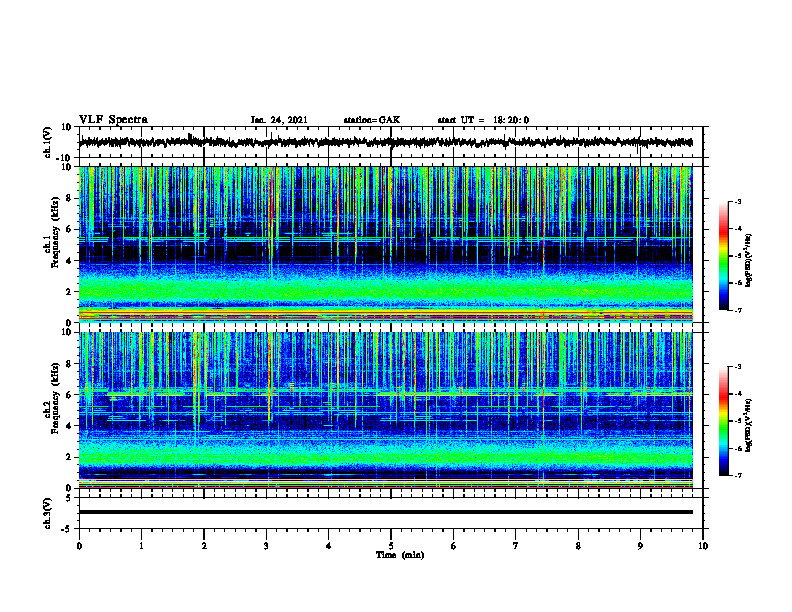Viewport: 792px width, 612px height.
Task: Click the ch.2 spectrogram color scale bar
Action: point(723,421)
